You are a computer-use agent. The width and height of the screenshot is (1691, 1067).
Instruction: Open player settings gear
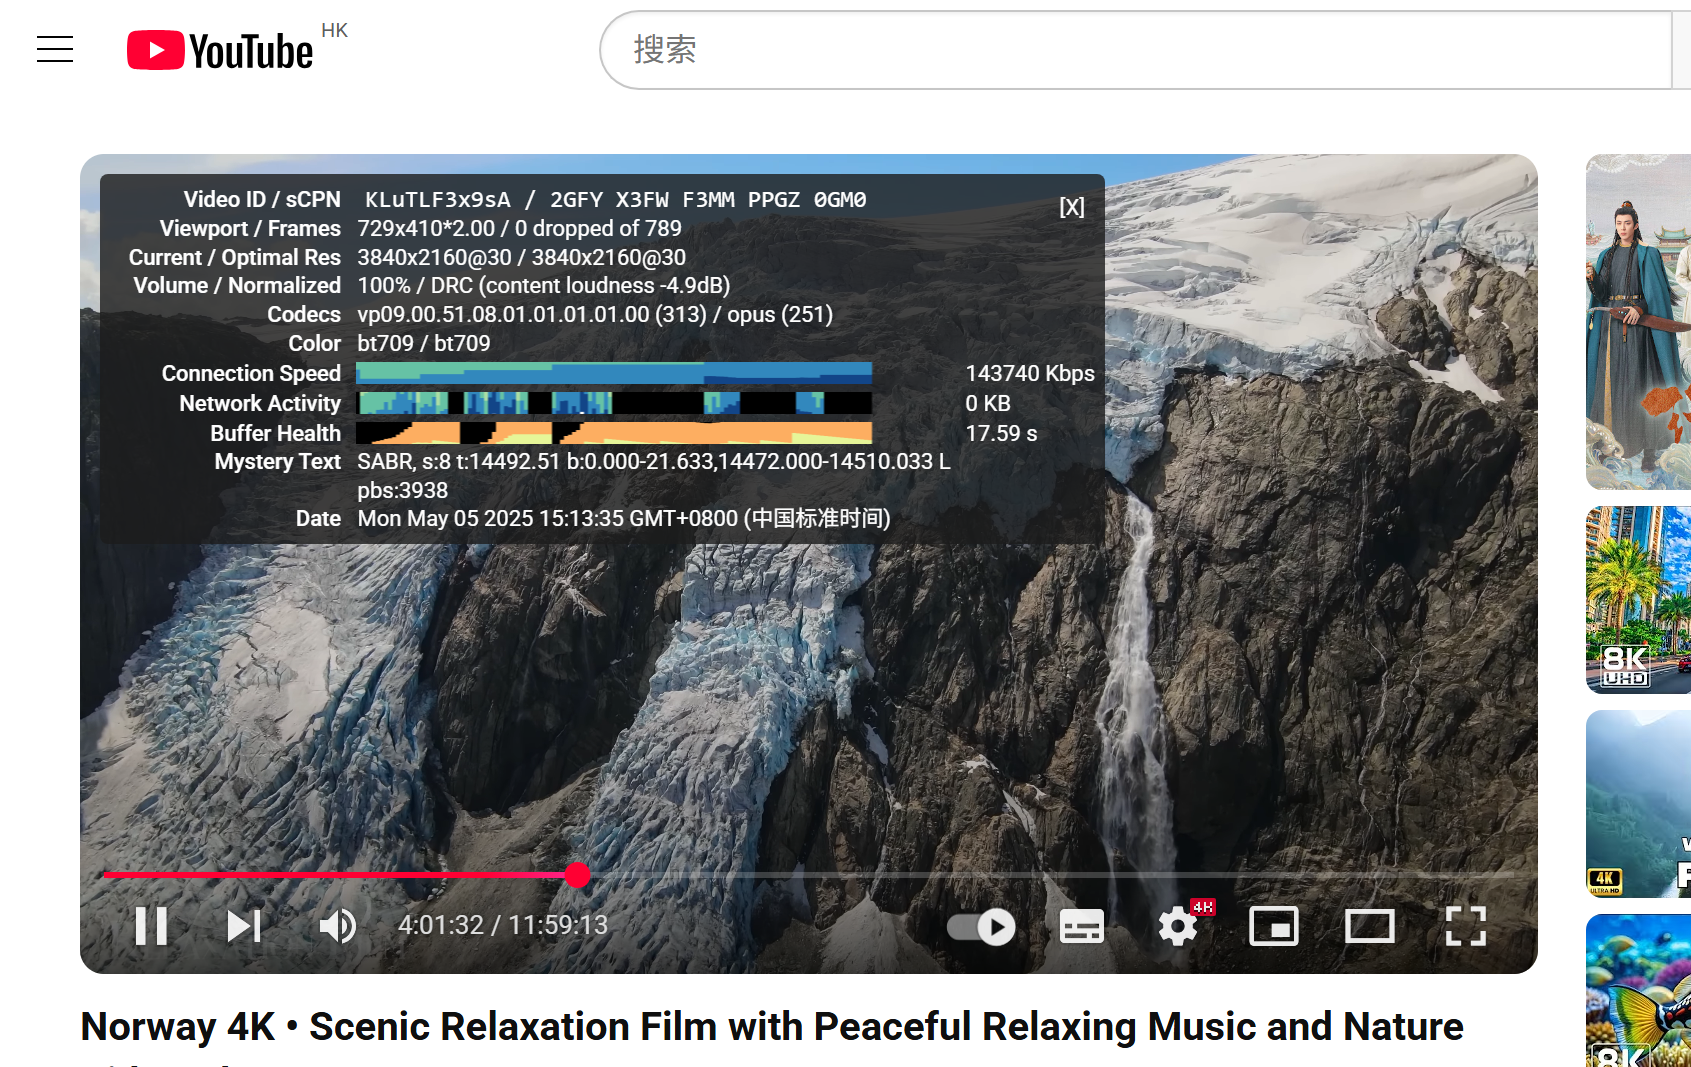(1179, 926)
